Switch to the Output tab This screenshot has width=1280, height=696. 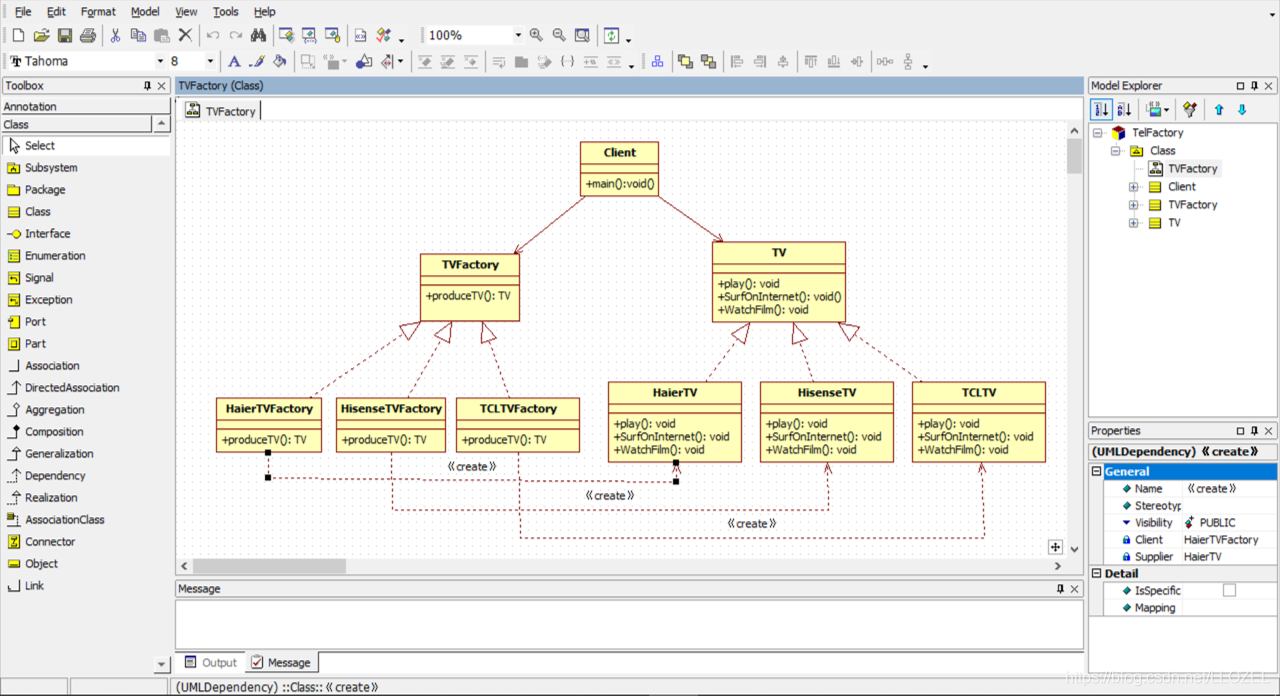(x=211, y=662)
